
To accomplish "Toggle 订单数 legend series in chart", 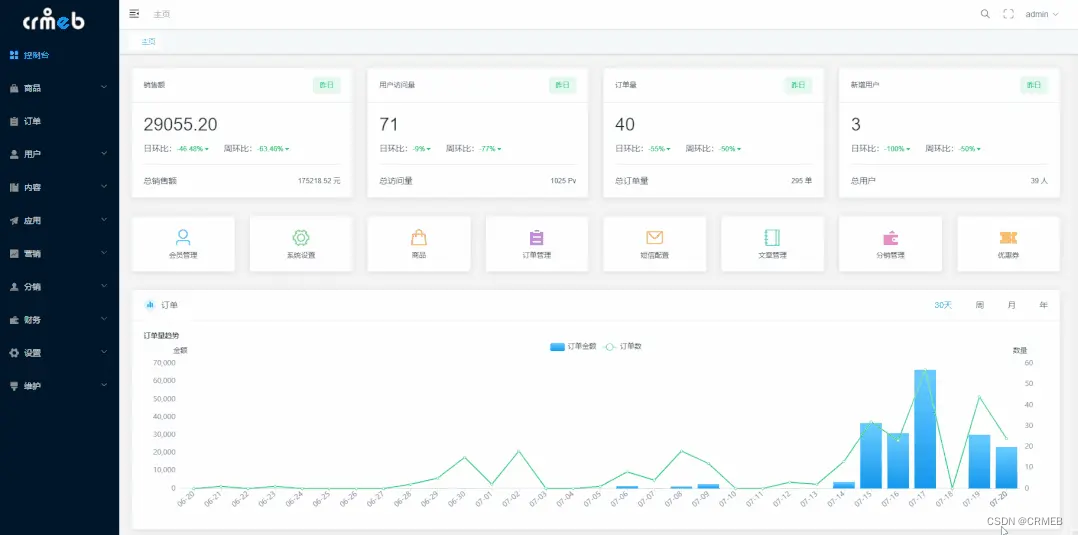I will click(622, 347).
